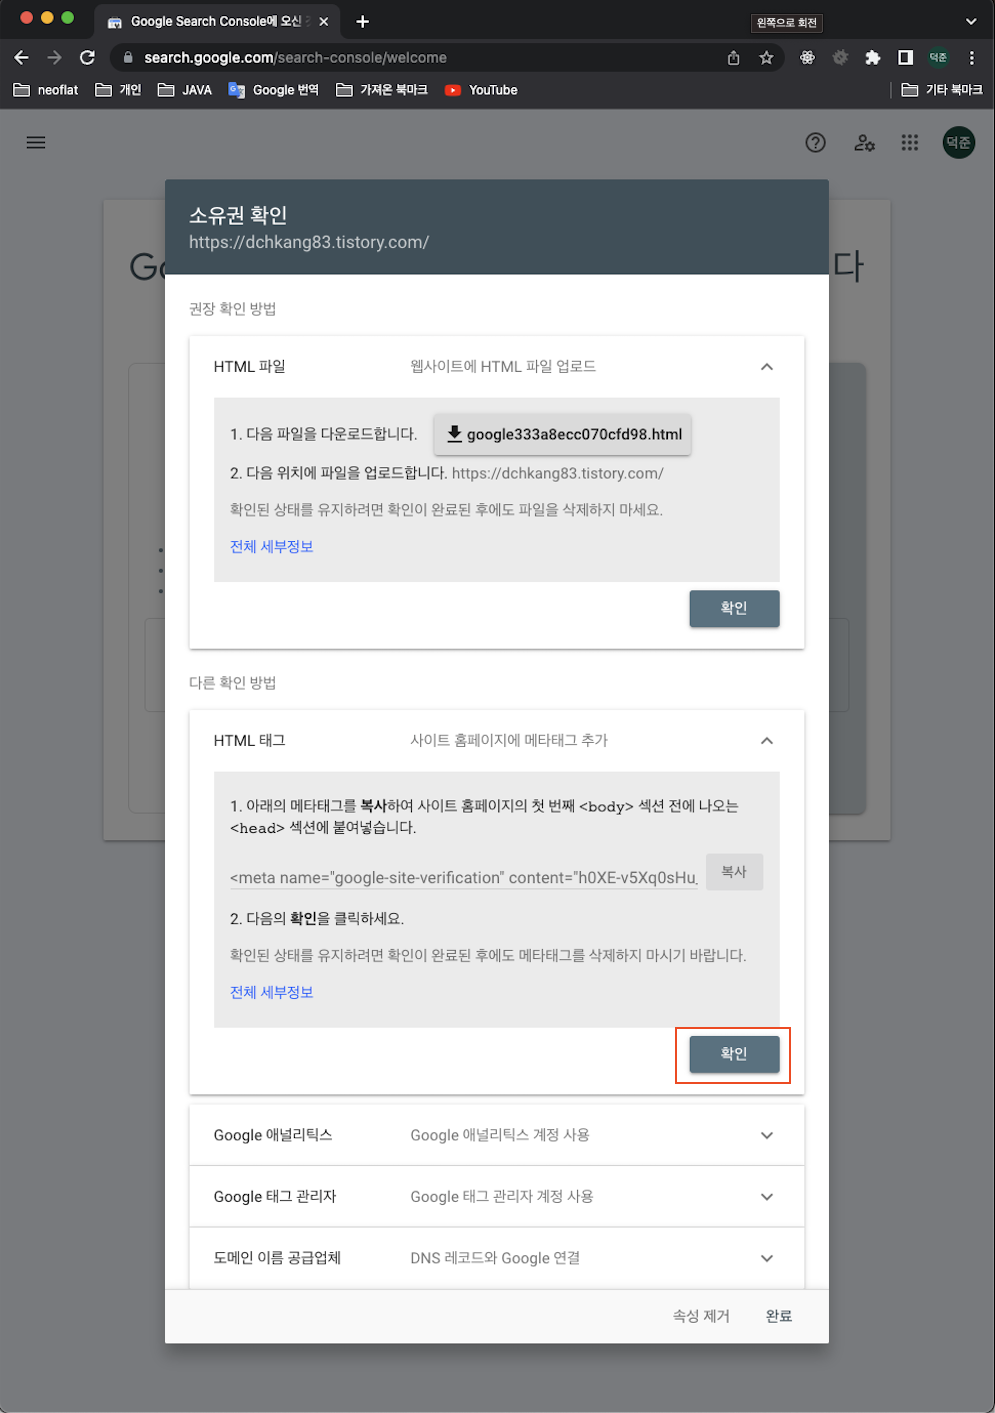Open the YouTube bookmark
Image resolution: width=995 pixels, height=1413 pixels.
(x=481, y=90)
